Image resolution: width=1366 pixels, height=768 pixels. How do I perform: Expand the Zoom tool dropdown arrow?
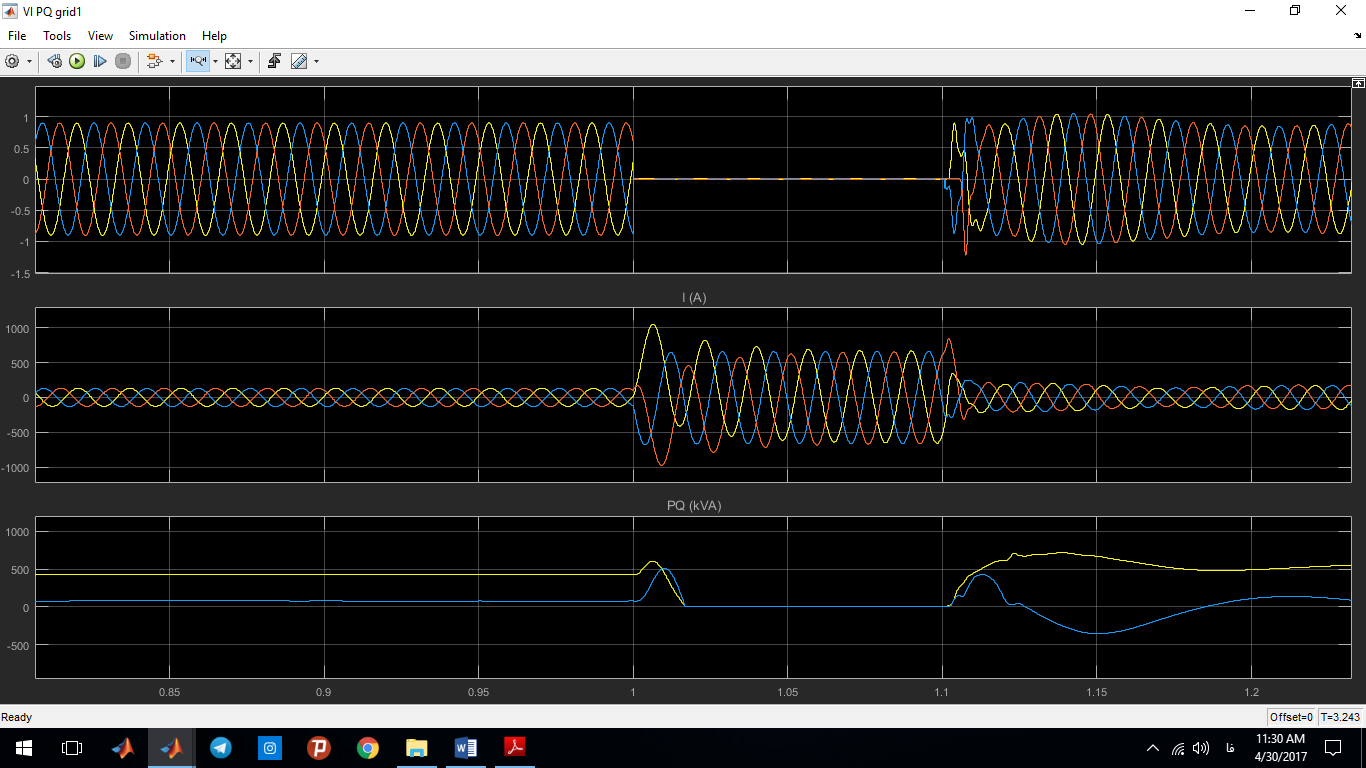click(215, 61)
